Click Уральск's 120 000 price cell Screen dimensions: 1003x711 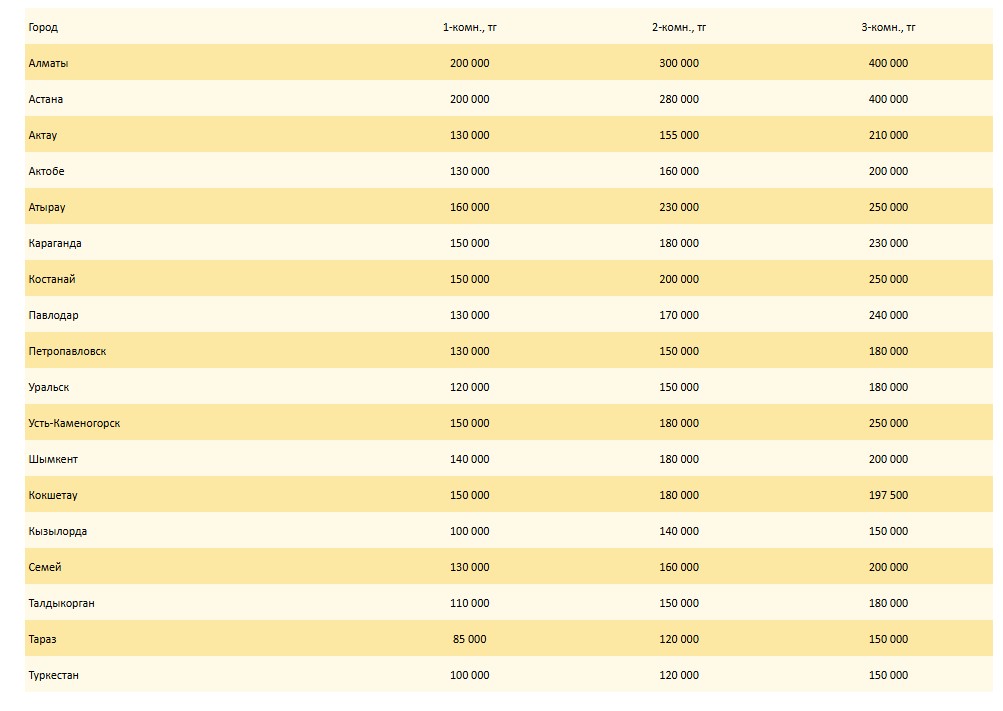470,387
